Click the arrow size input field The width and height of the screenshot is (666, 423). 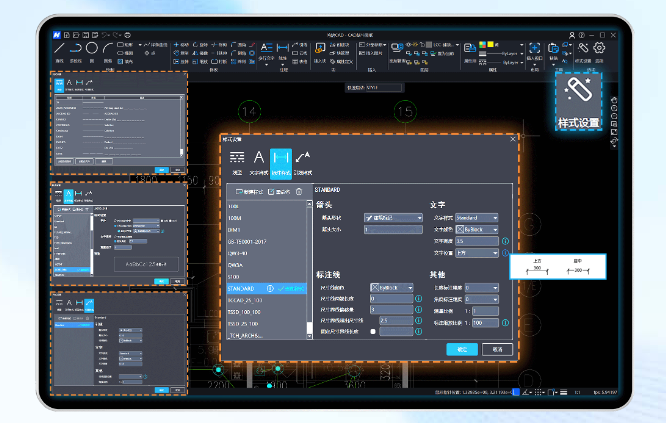393,230
